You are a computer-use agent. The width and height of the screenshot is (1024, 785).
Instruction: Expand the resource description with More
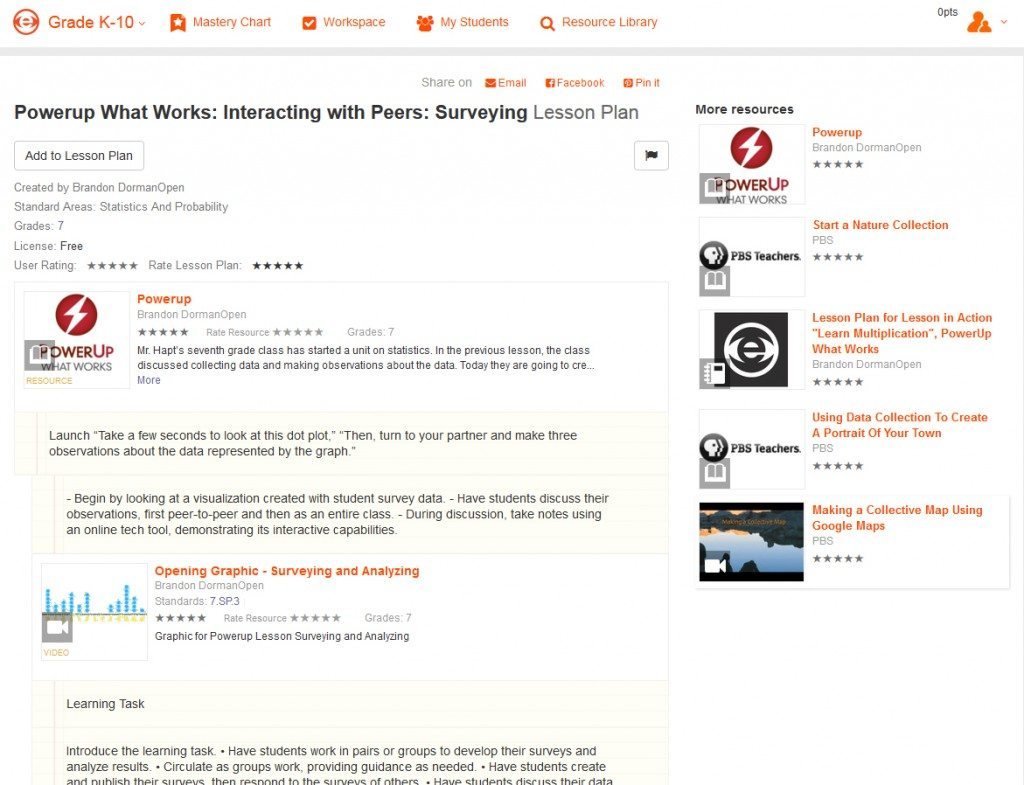coord(148,380)
